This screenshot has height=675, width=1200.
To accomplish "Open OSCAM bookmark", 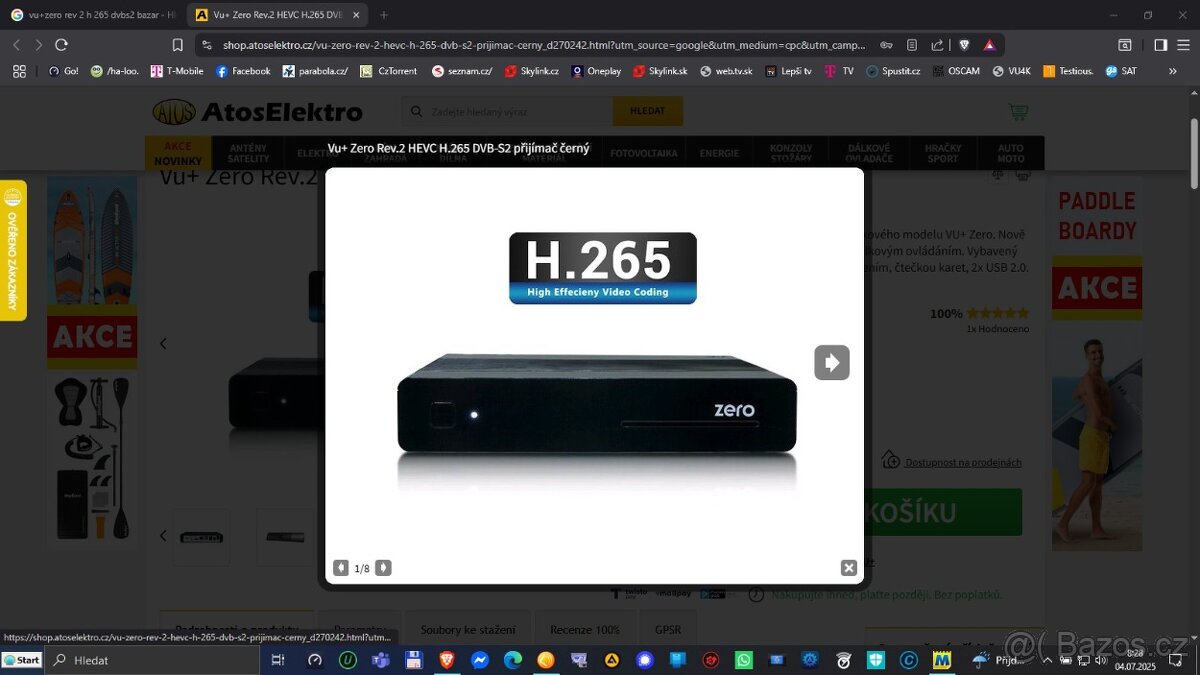I will pyautogui.click(x=956, y=71).
